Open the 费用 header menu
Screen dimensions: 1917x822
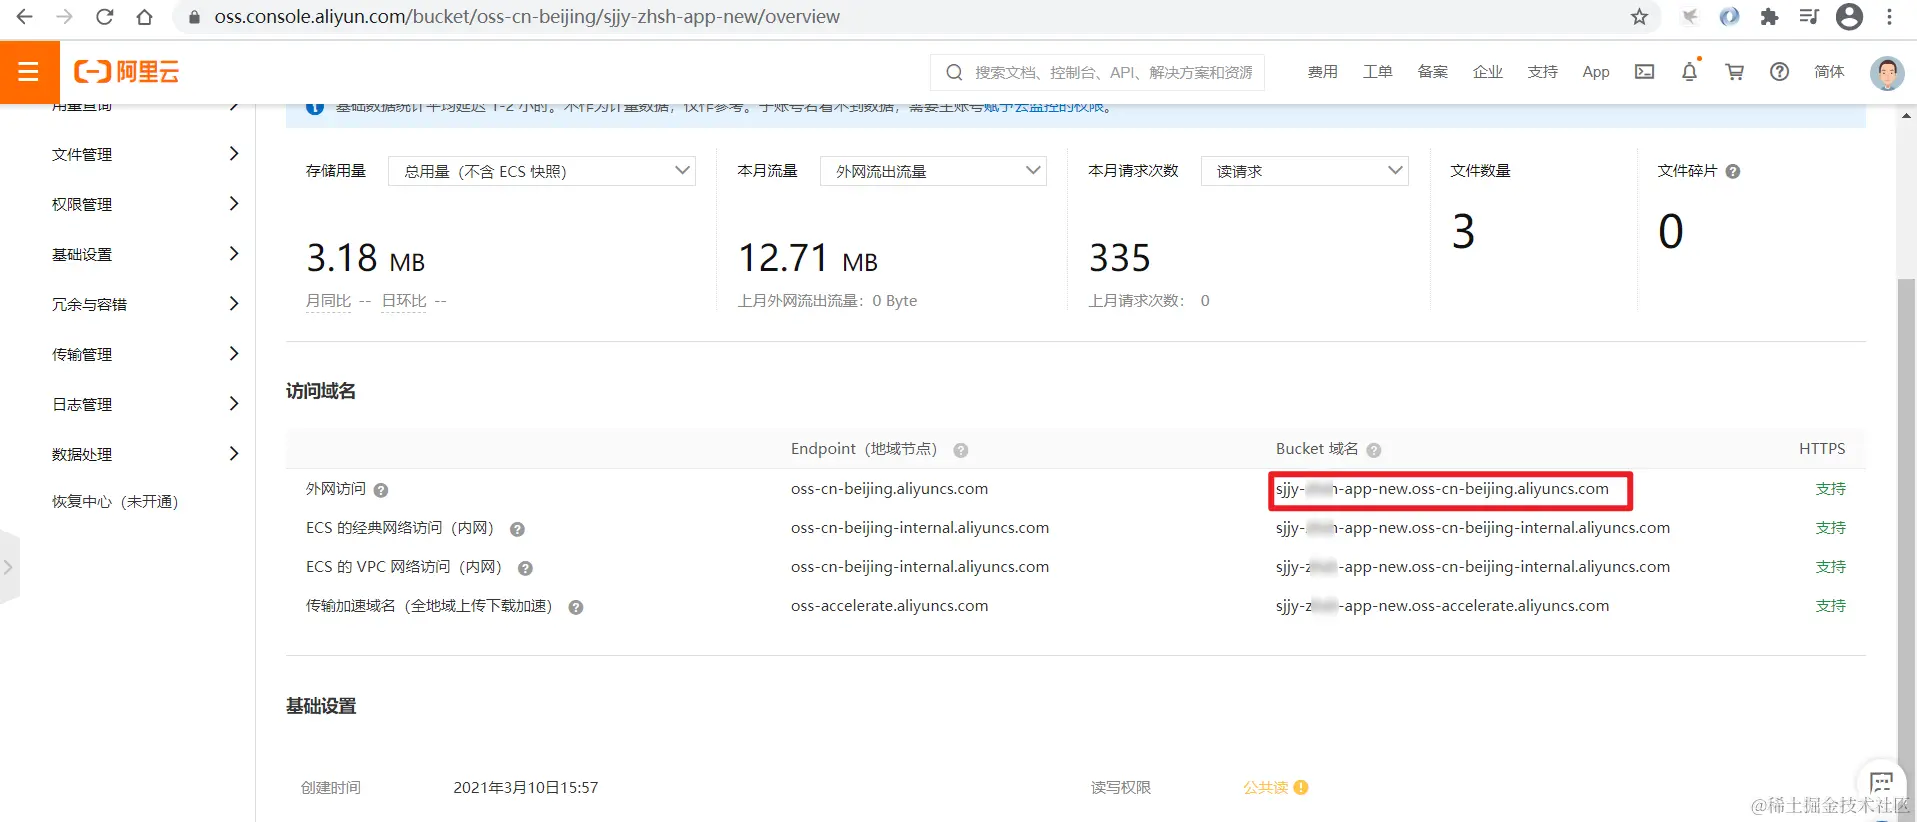point(1322,72)
